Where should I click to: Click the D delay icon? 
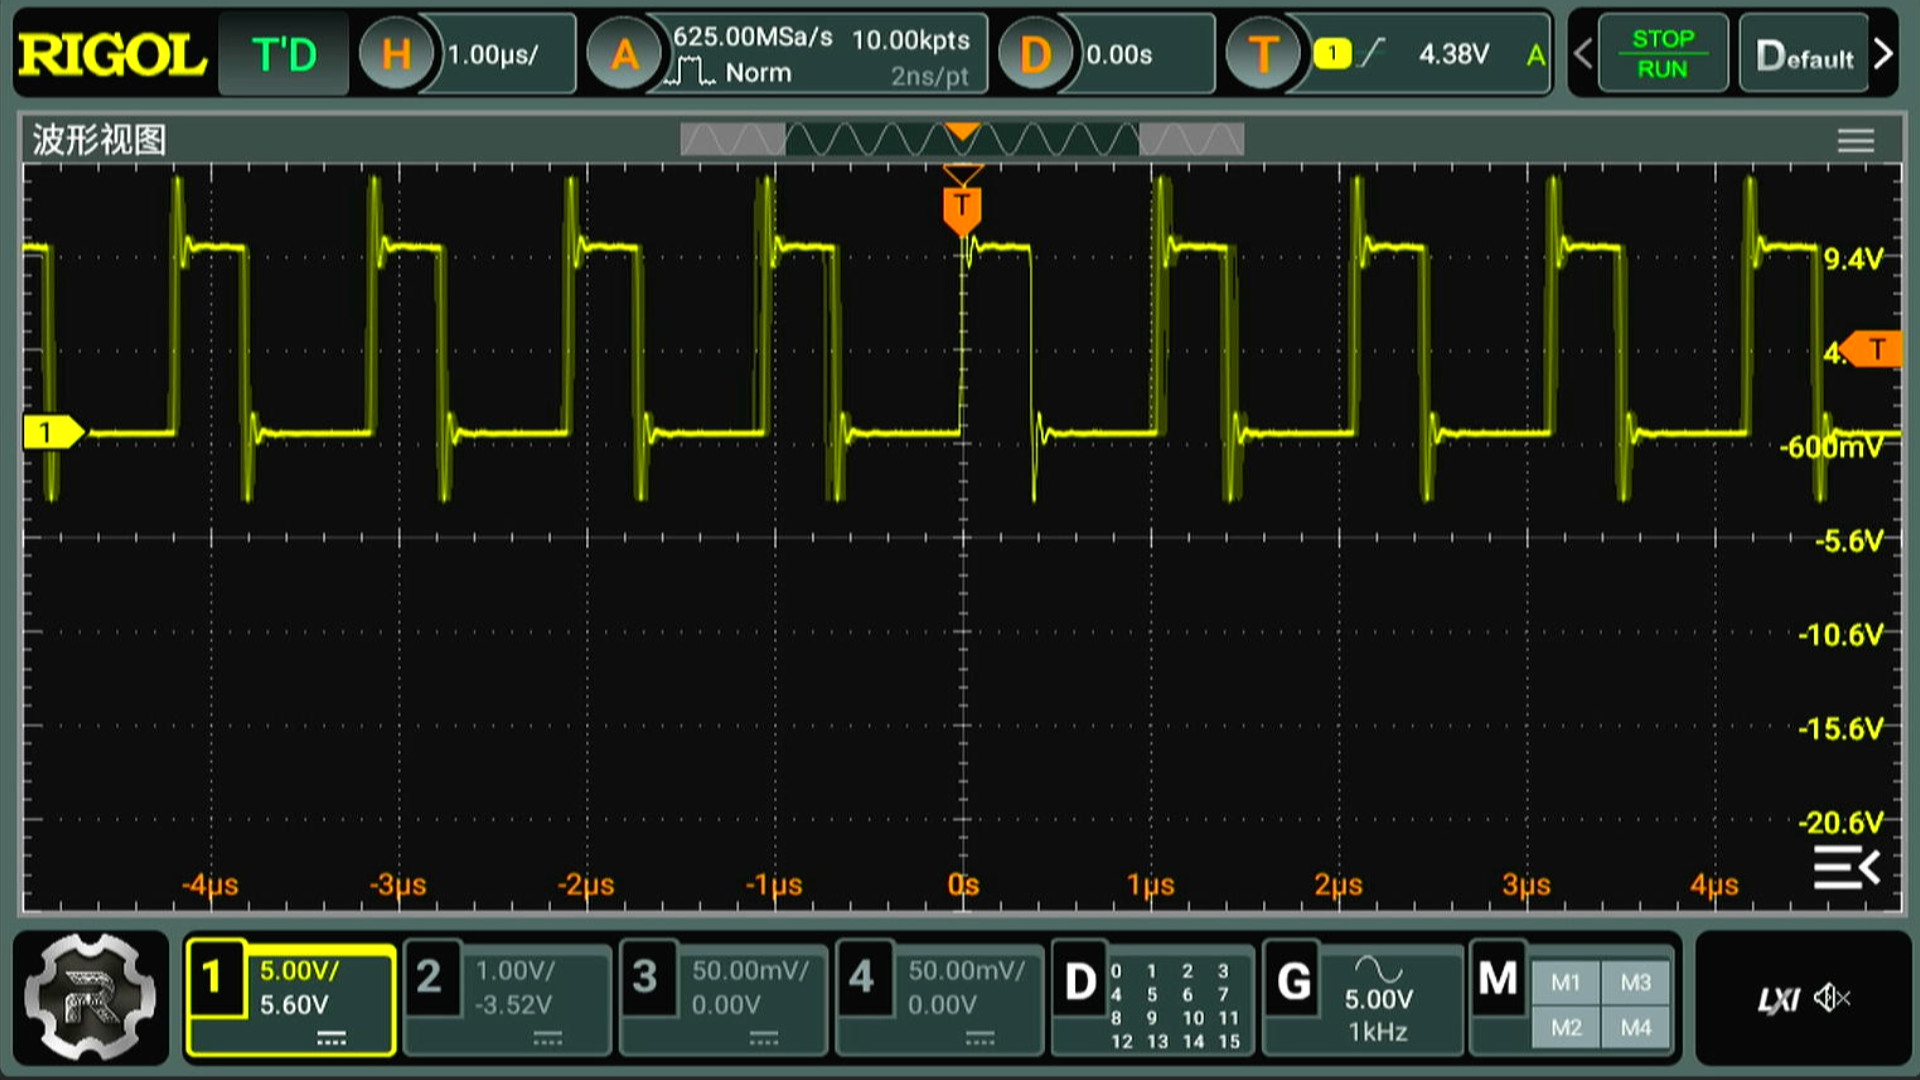click(1034, 54)
